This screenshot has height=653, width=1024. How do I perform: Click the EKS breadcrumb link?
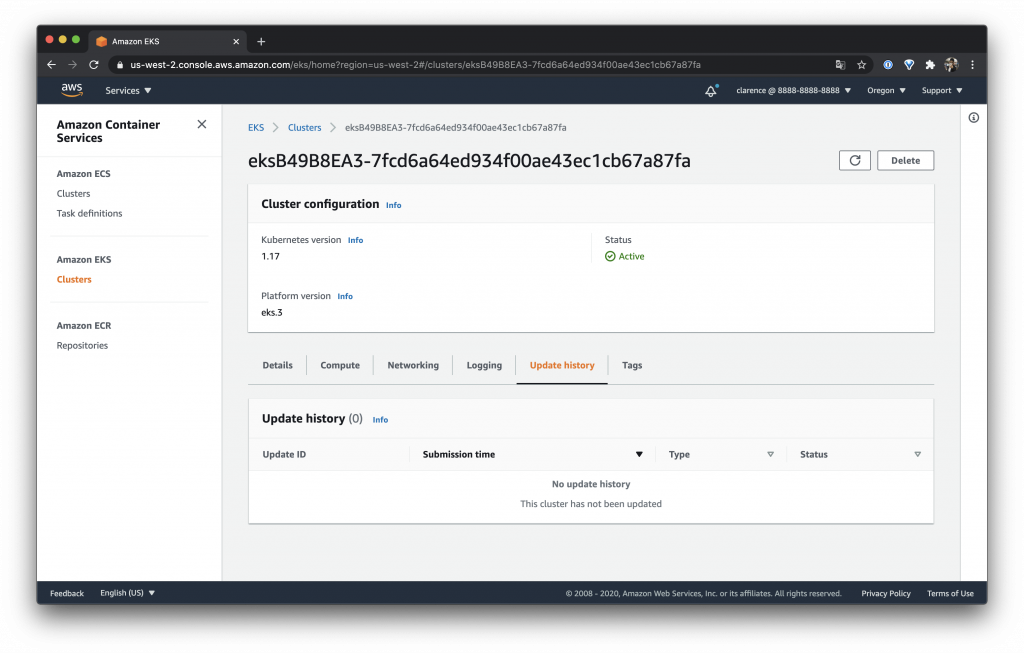(x=256, y=127)
